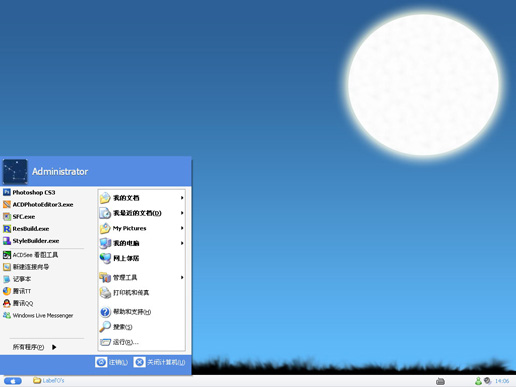This screenshot has height=387, width=516.
Task: Expand 所有程序 all programs arrow
Action: [54, 347]
